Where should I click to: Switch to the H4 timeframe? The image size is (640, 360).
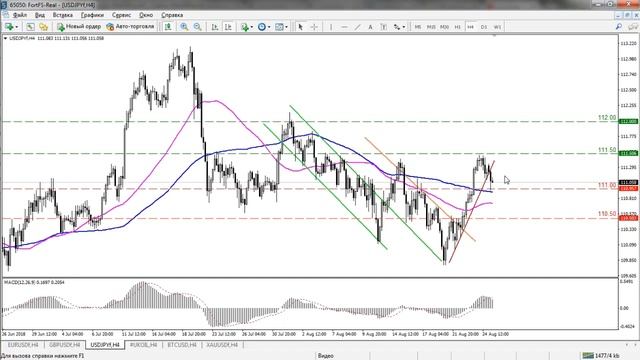click(471, 27)
